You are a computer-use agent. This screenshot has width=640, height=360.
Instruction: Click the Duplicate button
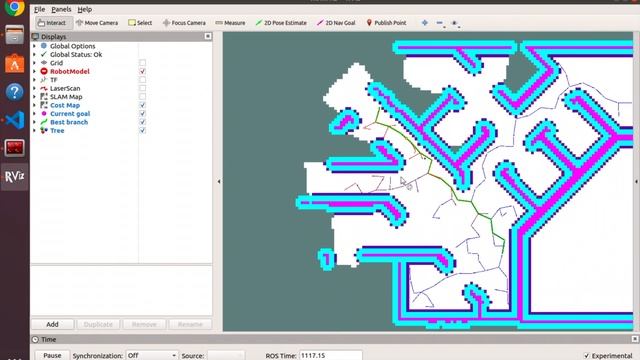[98, 324]
